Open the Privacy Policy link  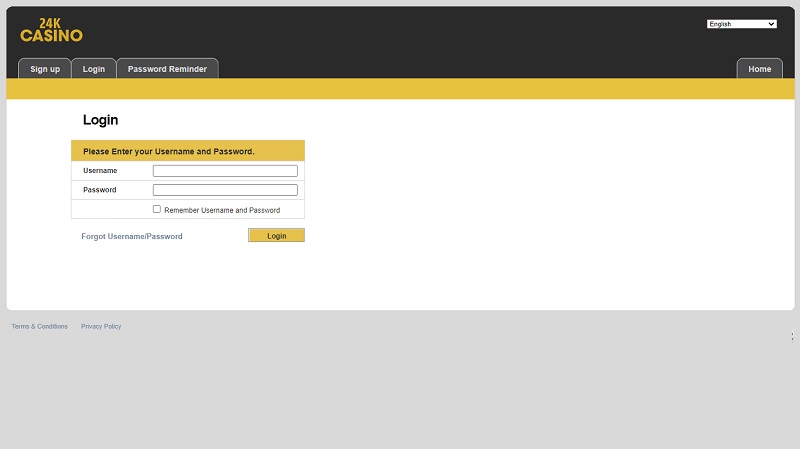pos(101,327)
